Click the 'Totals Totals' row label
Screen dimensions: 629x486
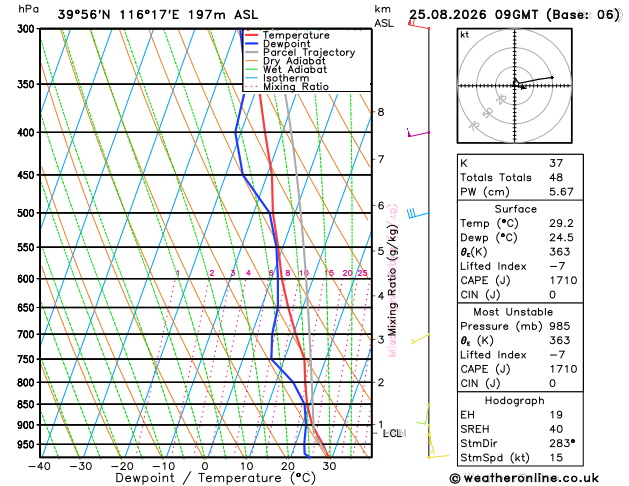pos(496,178)
